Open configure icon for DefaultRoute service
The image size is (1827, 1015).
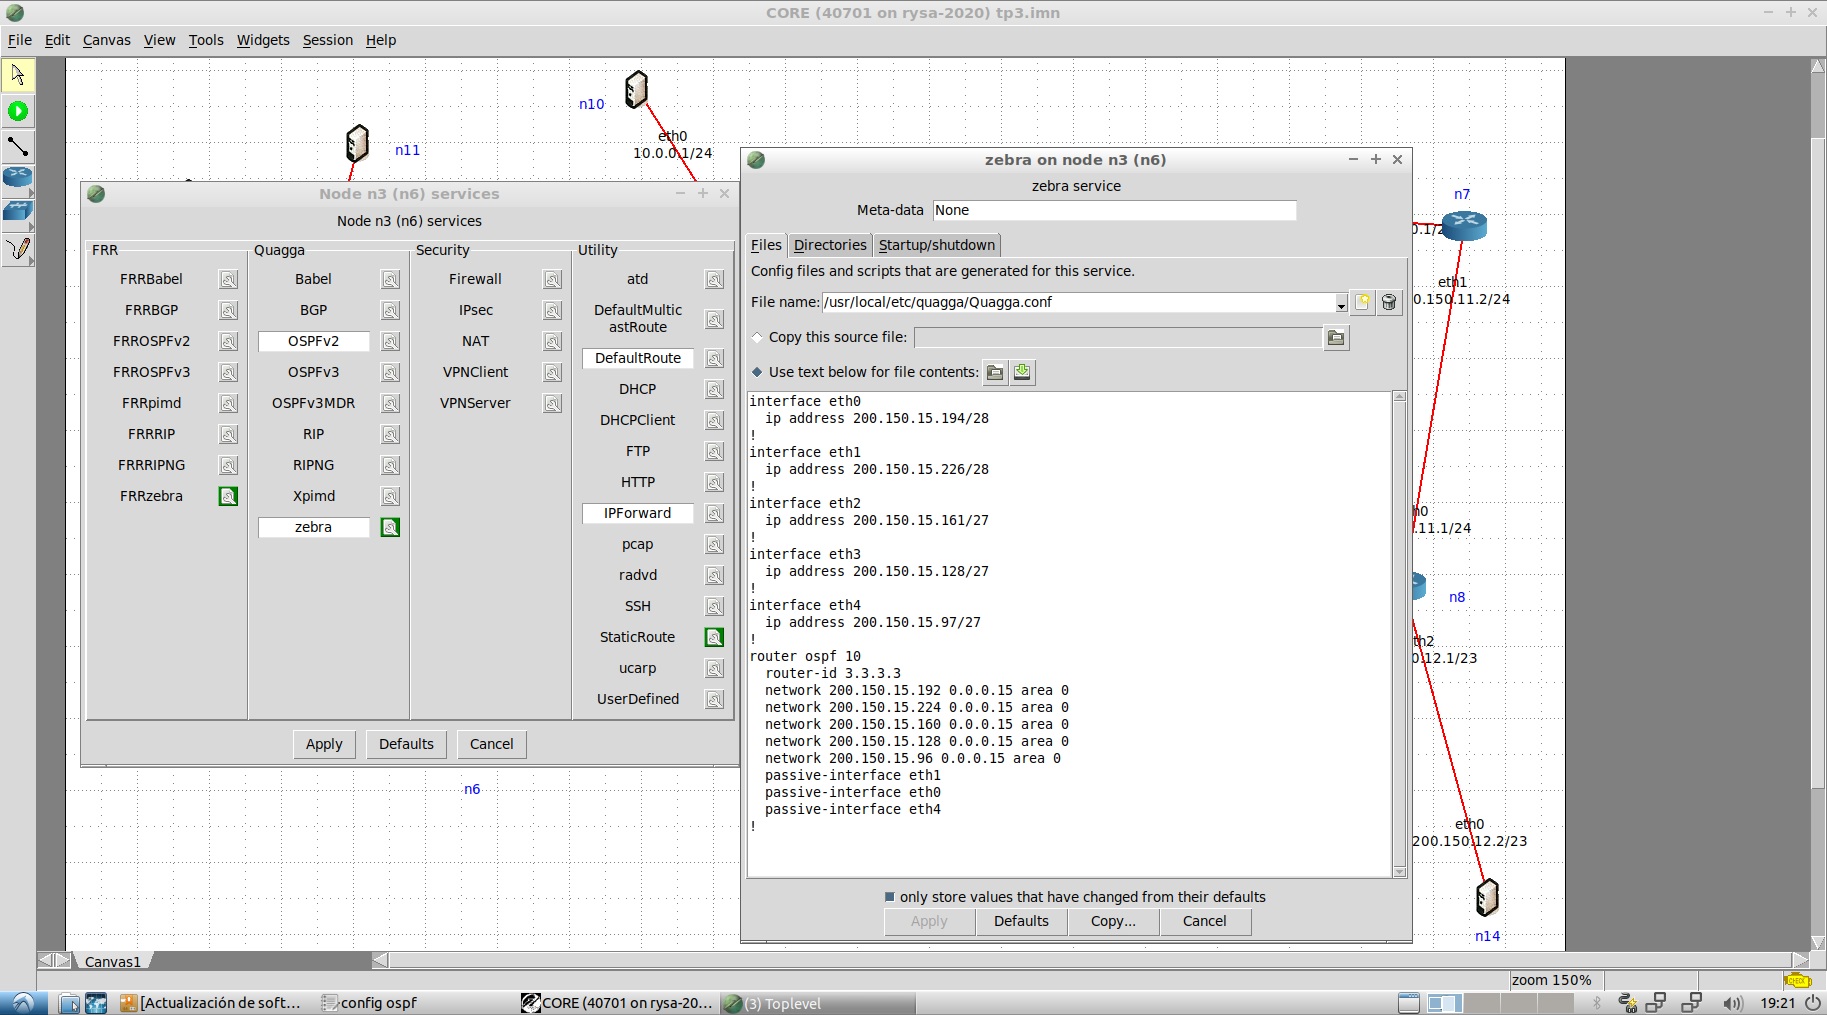(715, 358)
